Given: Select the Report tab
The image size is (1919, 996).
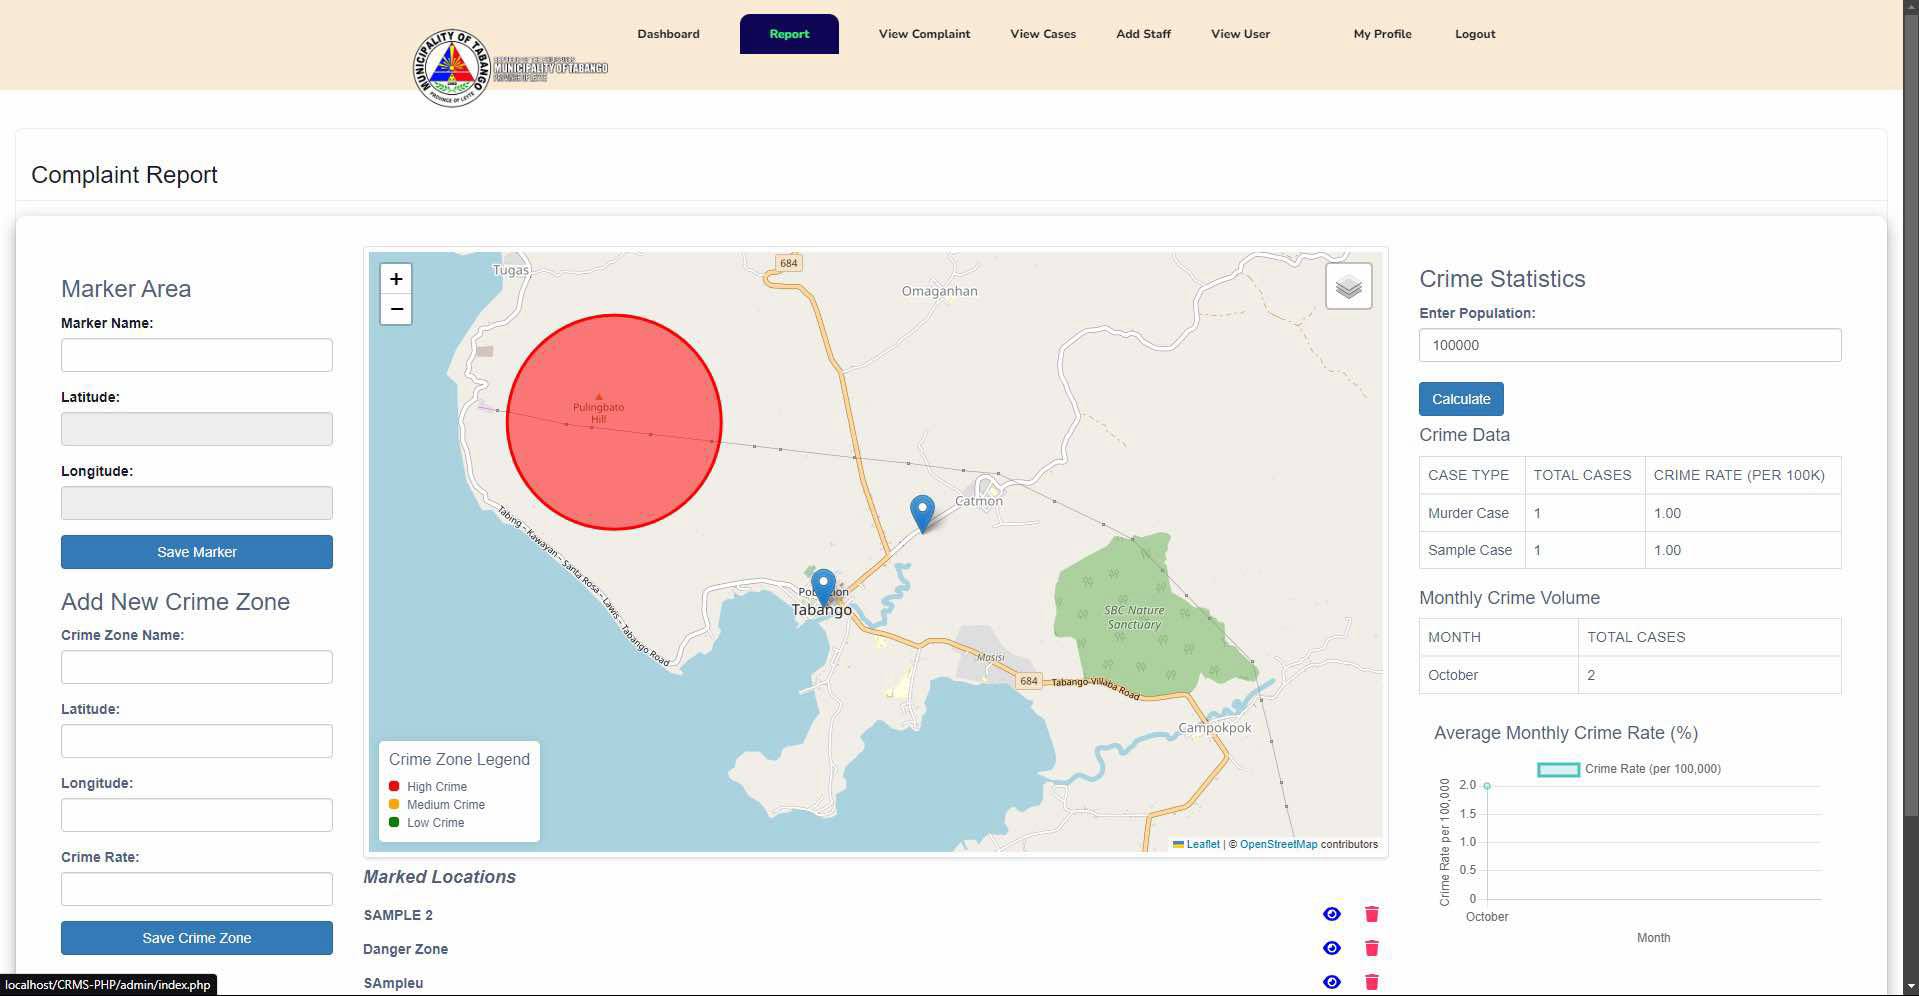Looking at the screenshot, I should (x=789, y=34).
